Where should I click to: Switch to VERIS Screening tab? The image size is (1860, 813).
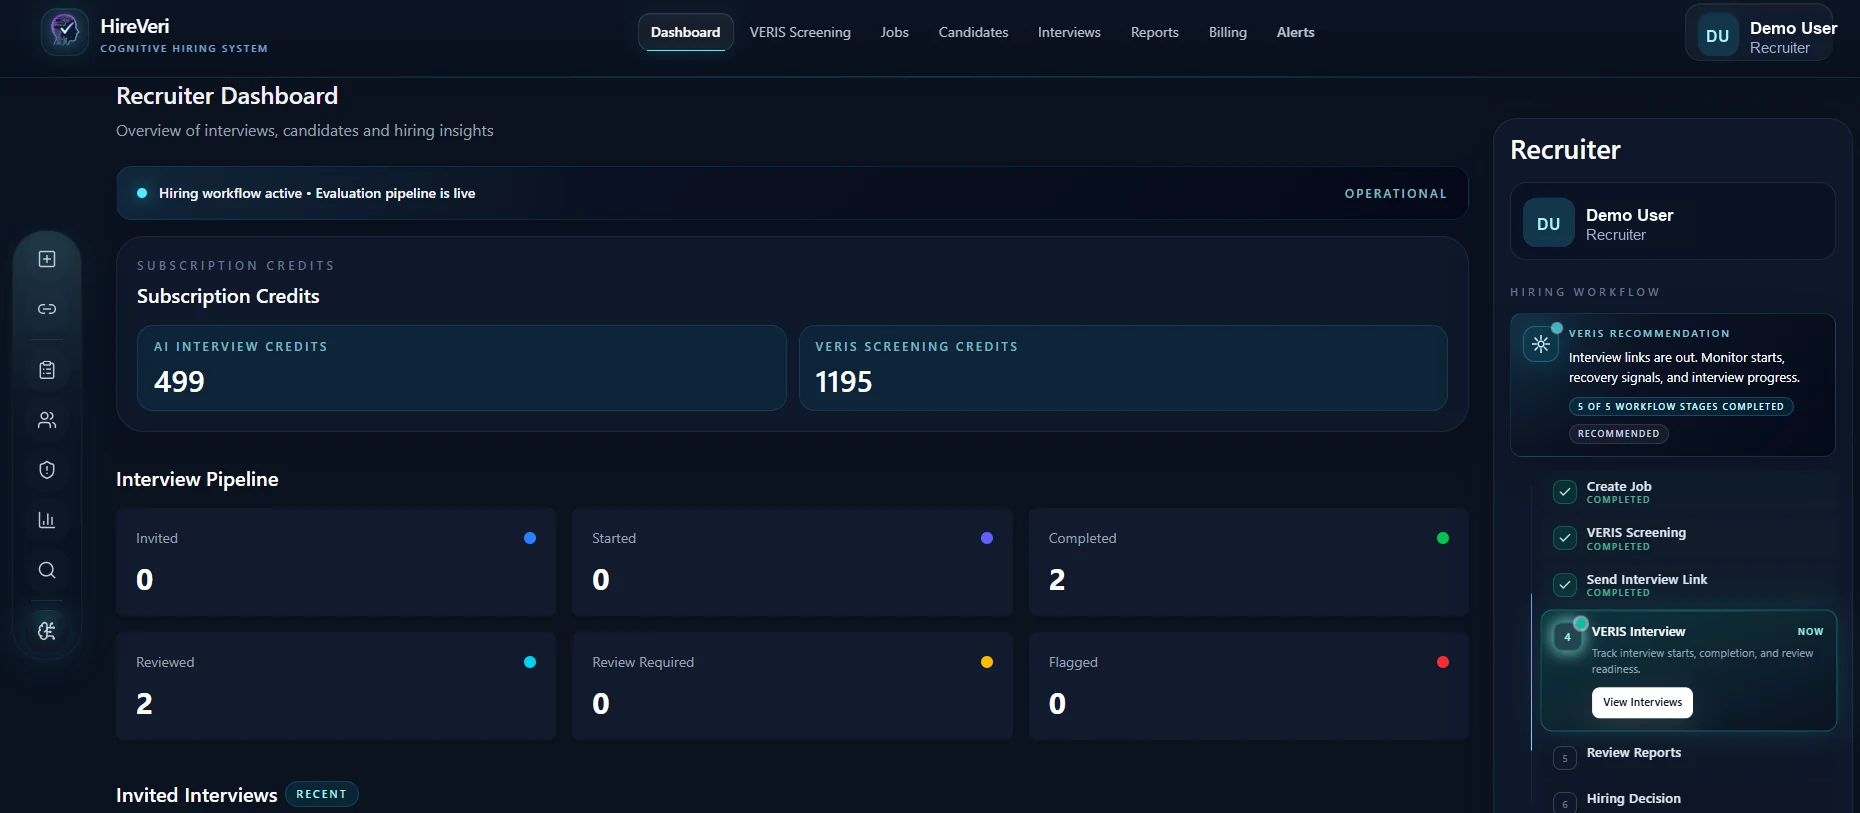click(x=800, y=32)
